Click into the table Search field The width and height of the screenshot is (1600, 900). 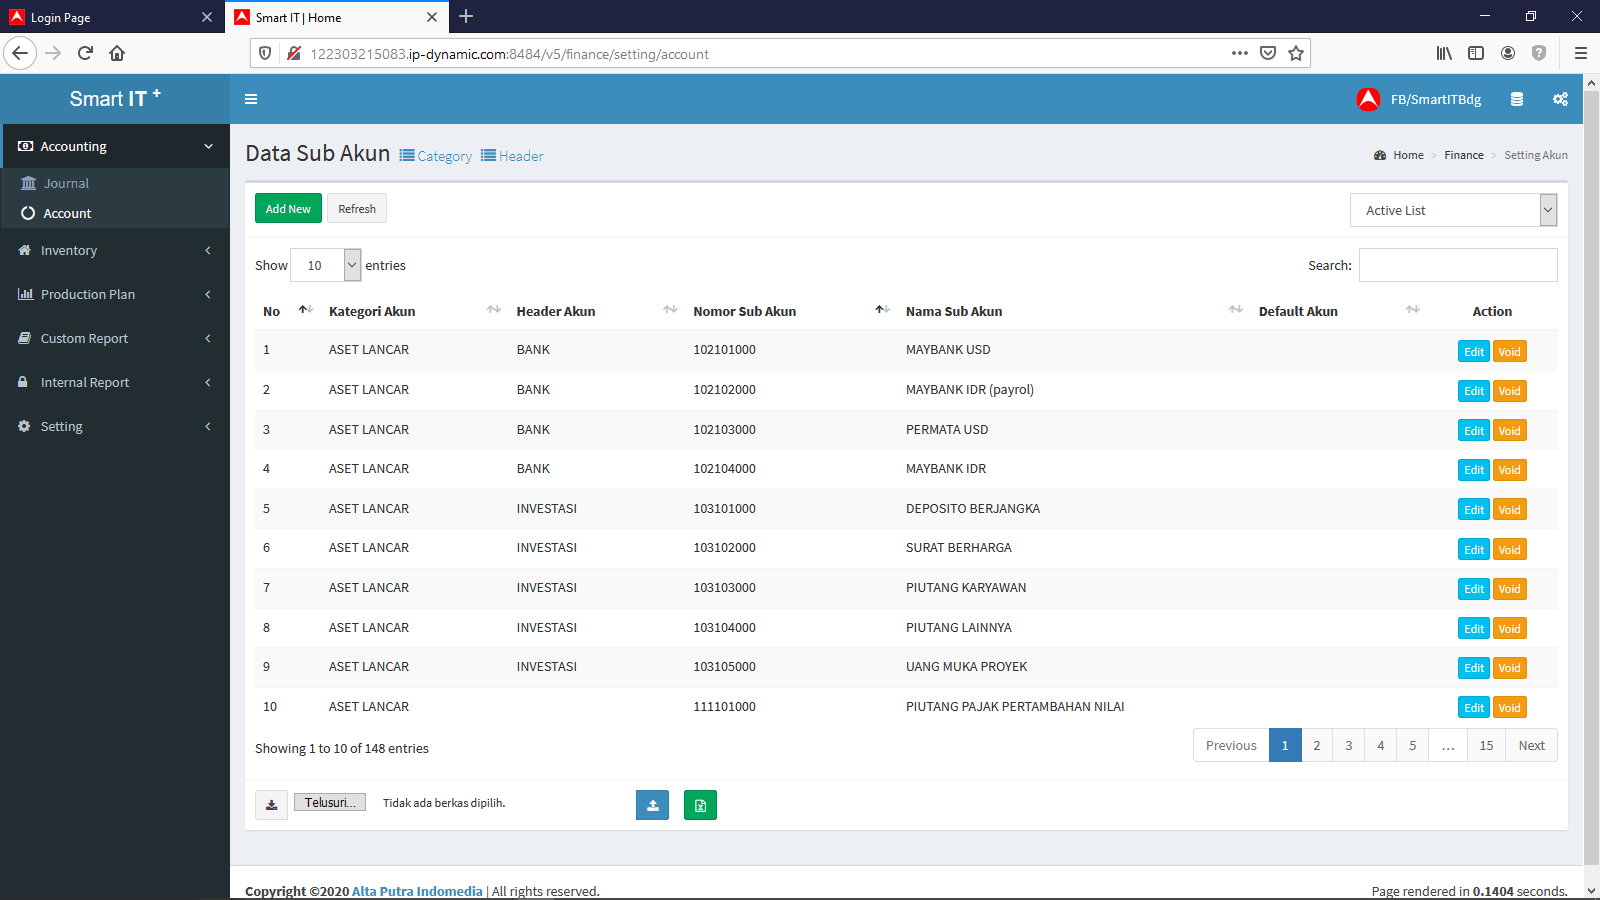1457,265
